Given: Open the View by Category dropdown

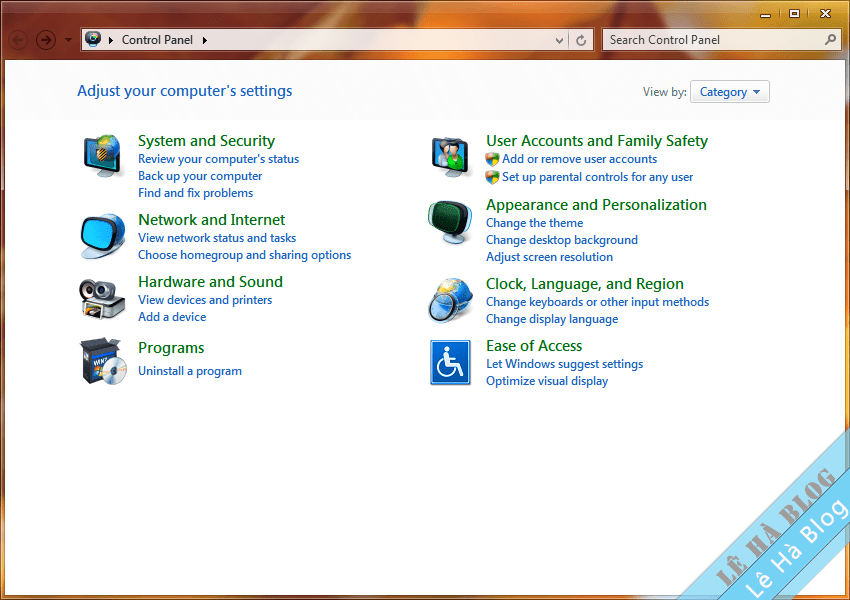Looking at the screenshot, I should [x=729, y=92].
